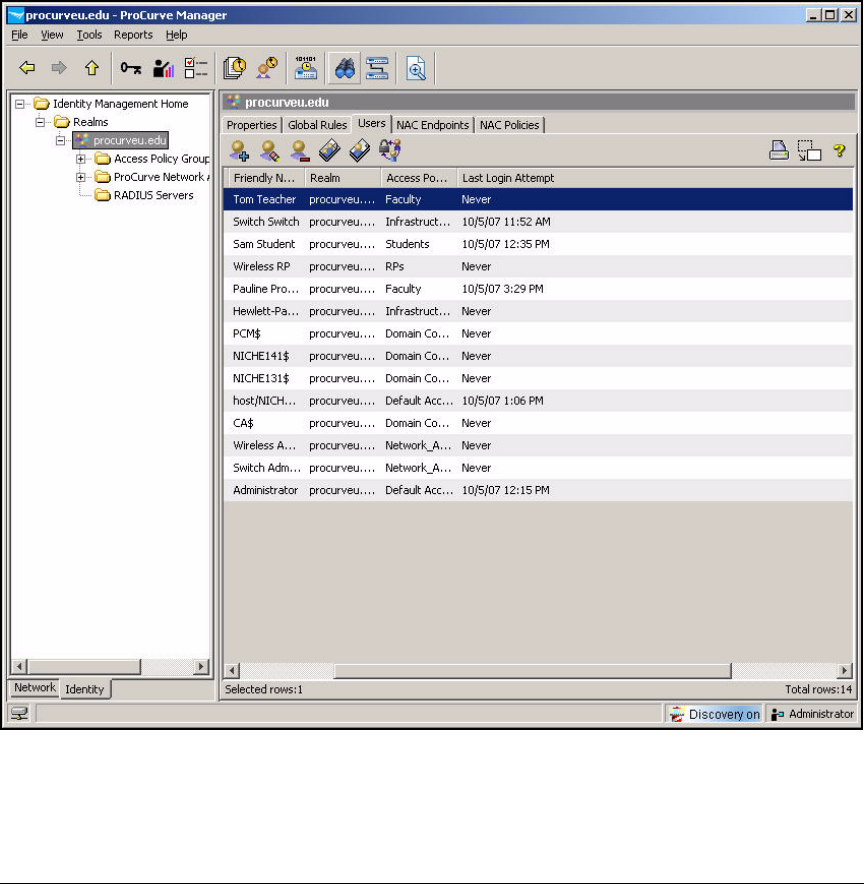Click right arrow of users table scrollbar

[x=844, y=670]
